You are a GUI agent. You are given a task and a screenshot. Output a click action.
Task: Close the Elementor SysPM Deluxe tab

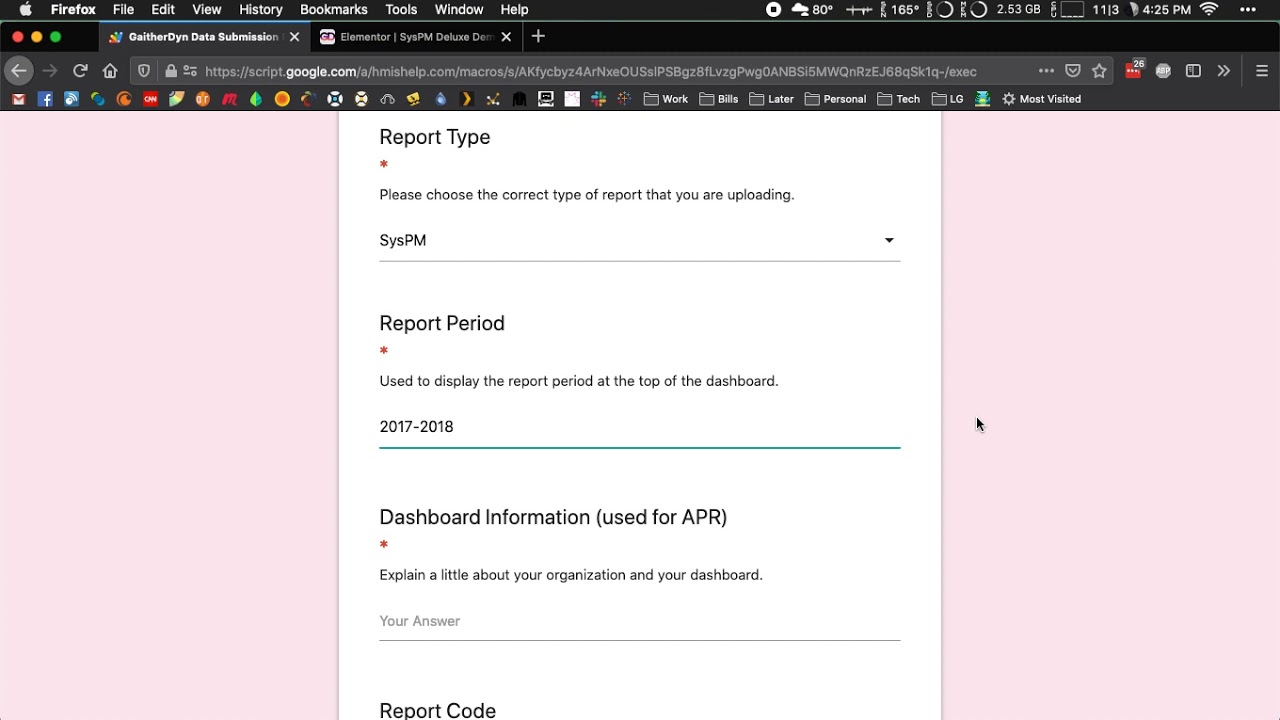pyautogui.click(x=506, y=37)
